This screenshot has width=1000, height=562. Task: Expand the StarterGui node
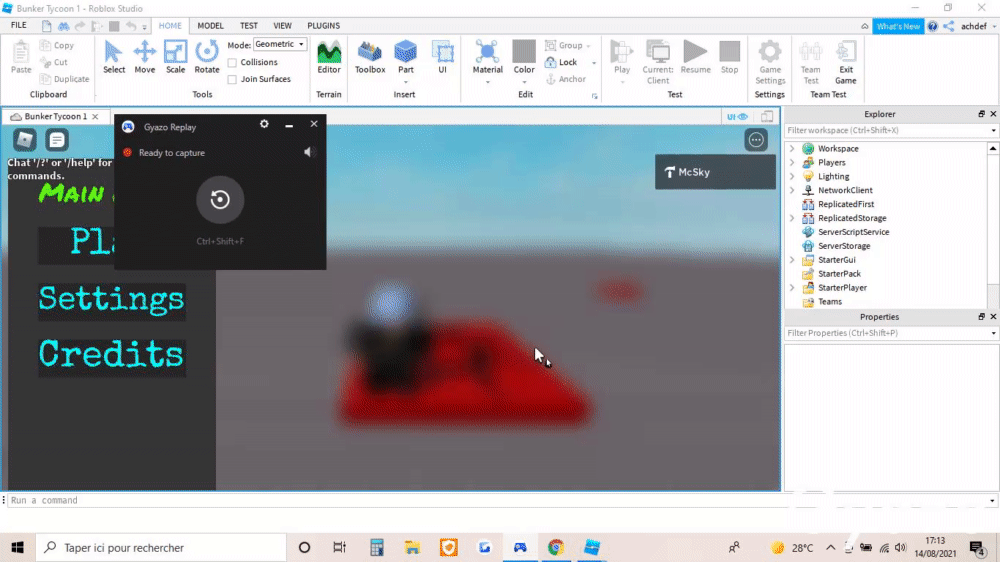tap(792, 260)
